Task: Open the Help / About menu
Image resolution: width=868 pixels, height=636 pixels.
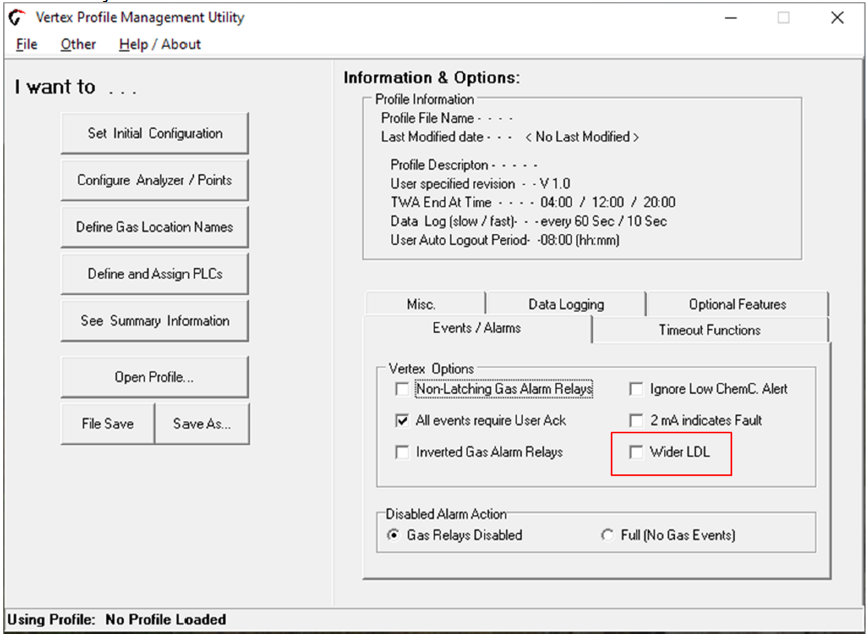Action: click(x=159, y=44)
